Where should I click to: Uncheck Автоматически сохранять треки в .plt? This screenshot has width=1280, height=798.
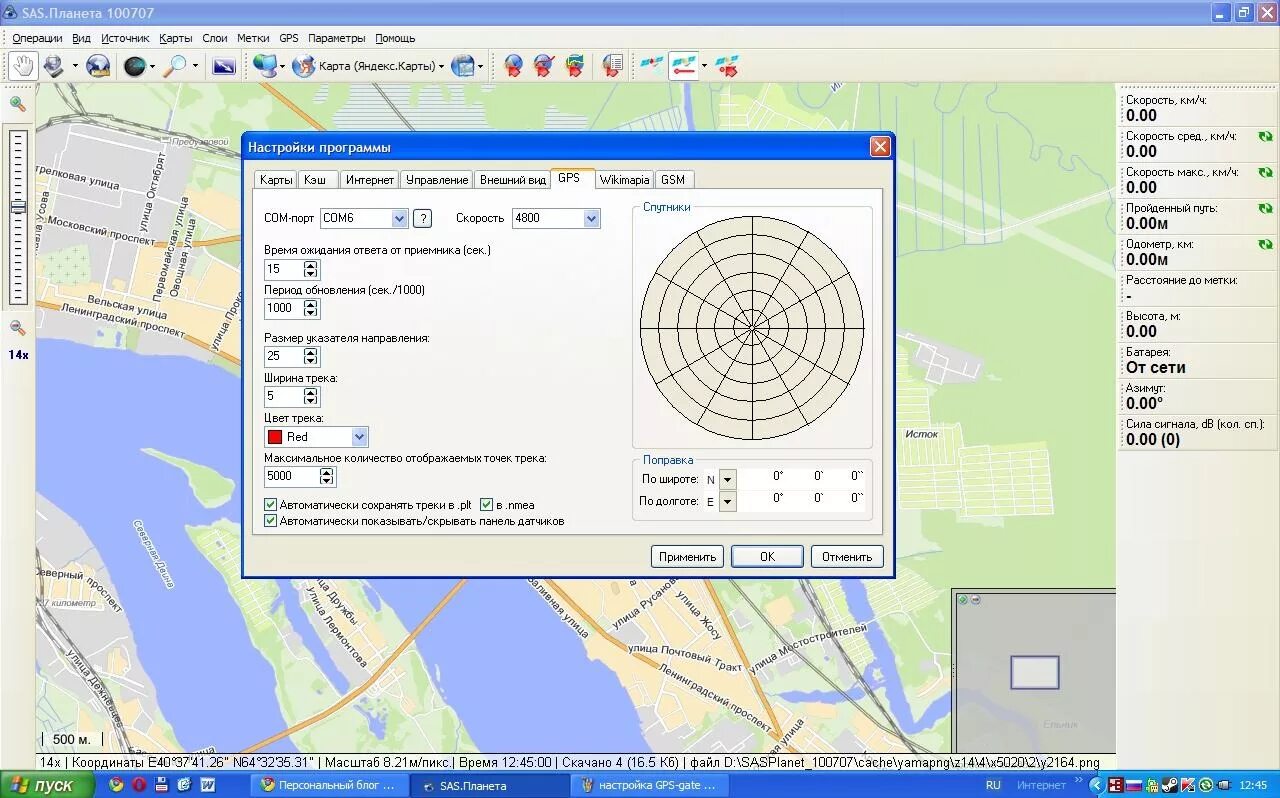coord(270,505)
